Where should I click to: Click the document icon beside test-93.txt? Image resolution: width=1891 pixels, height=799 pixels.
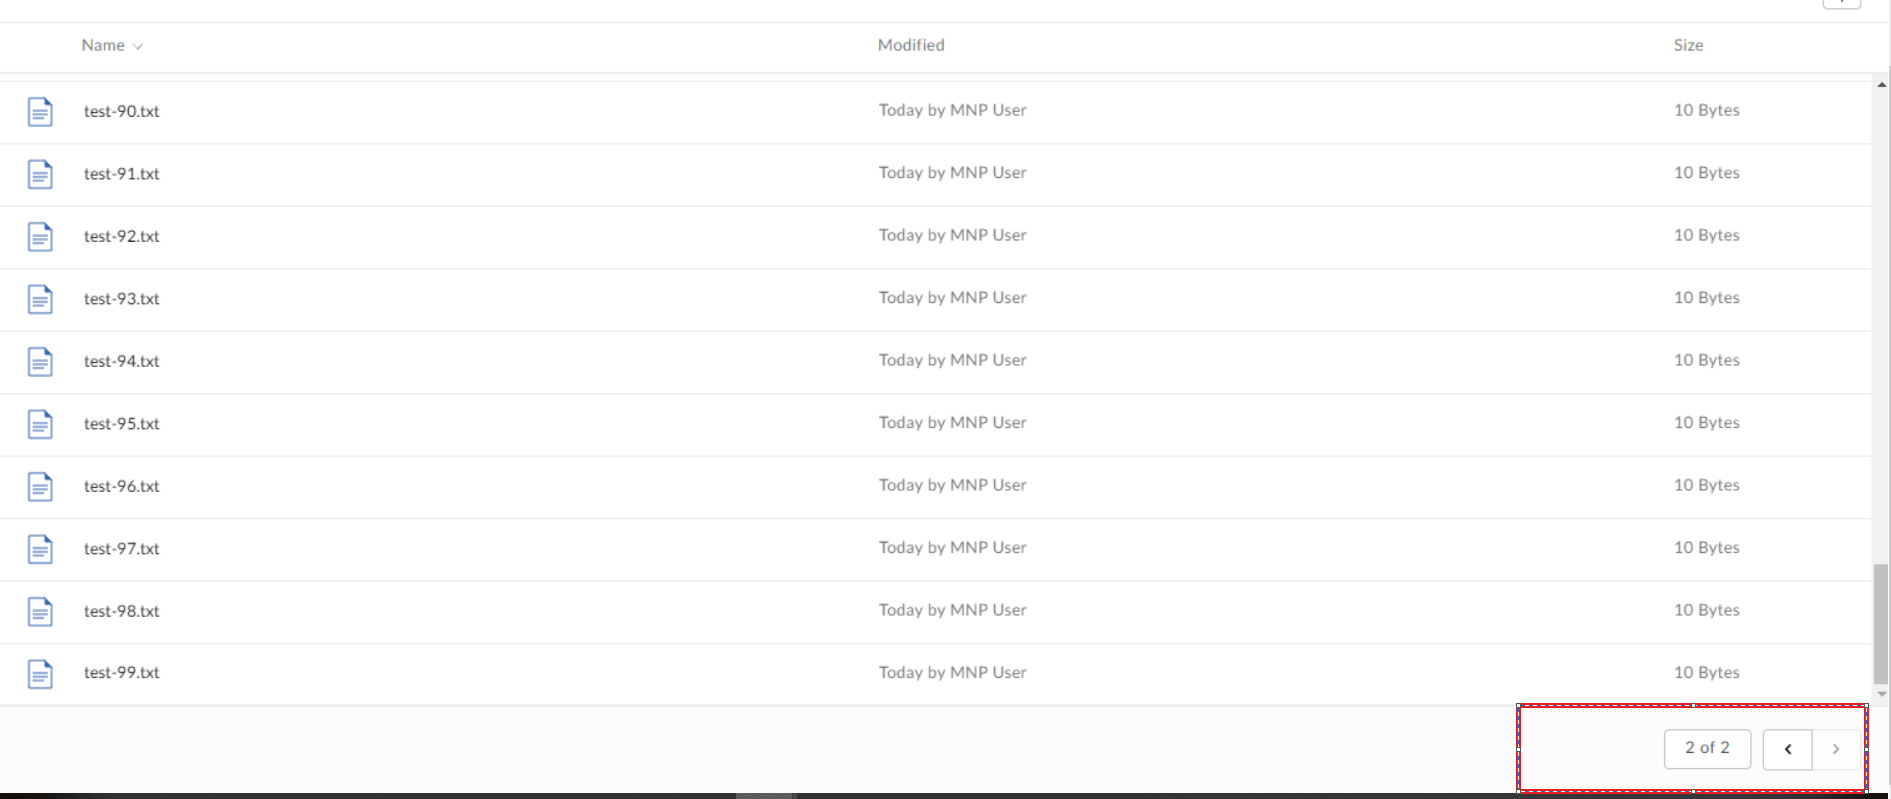pos(40,299)
